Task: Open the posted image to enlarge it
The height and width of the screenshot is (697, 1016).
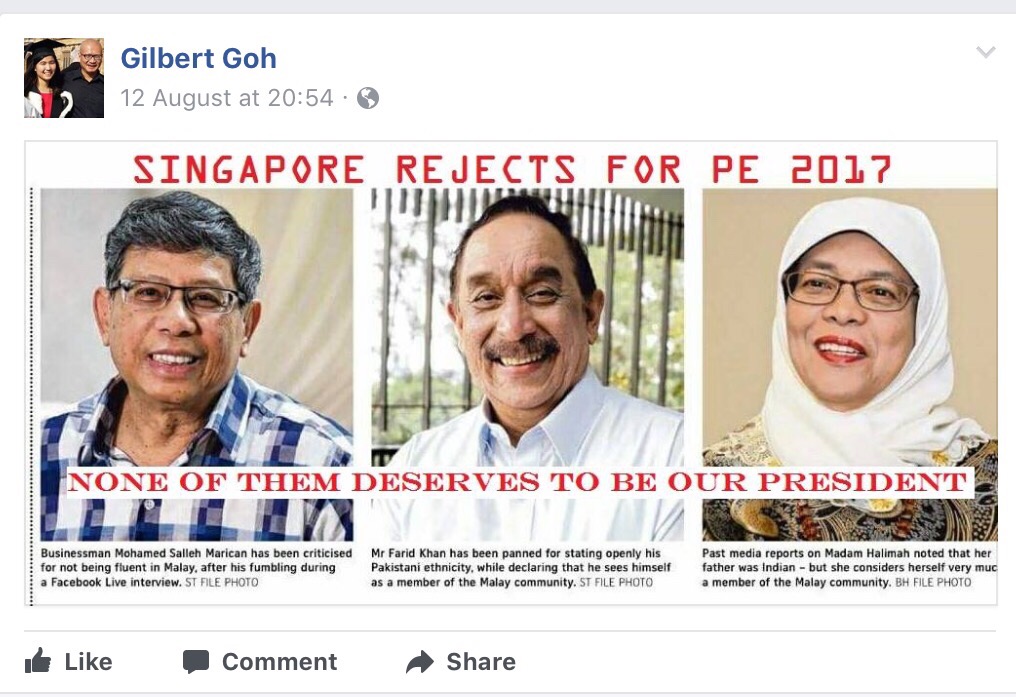Action: (x=511, y=373)
